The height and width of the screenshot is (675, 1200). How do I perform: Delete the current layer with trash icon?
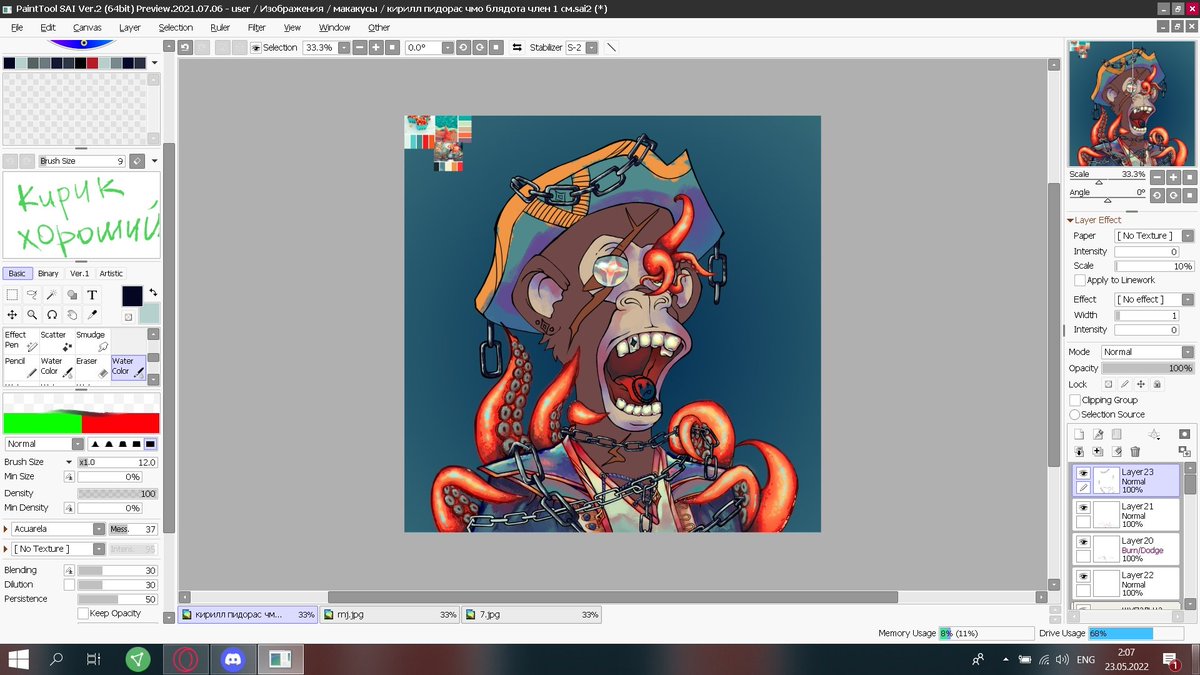pos(1135,452)
